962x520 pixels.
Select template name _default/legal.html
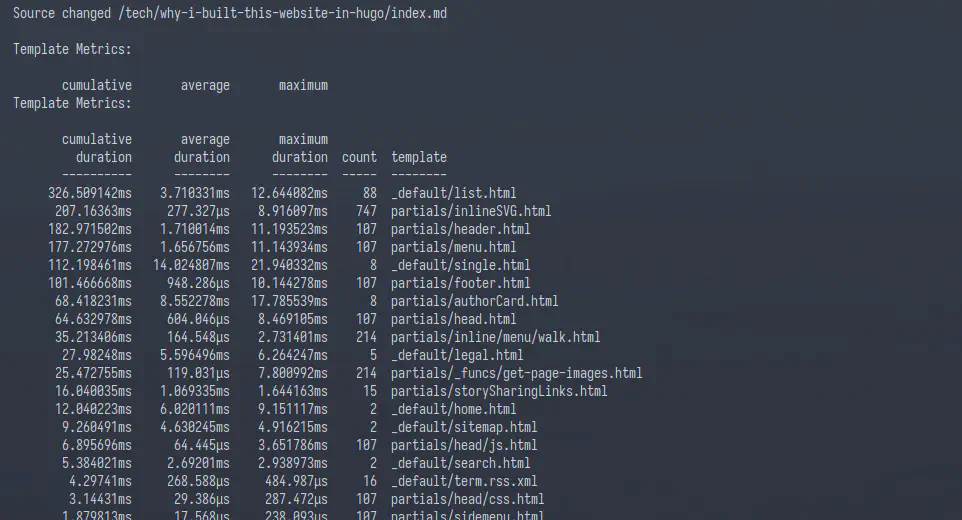(x=457, y=355)
